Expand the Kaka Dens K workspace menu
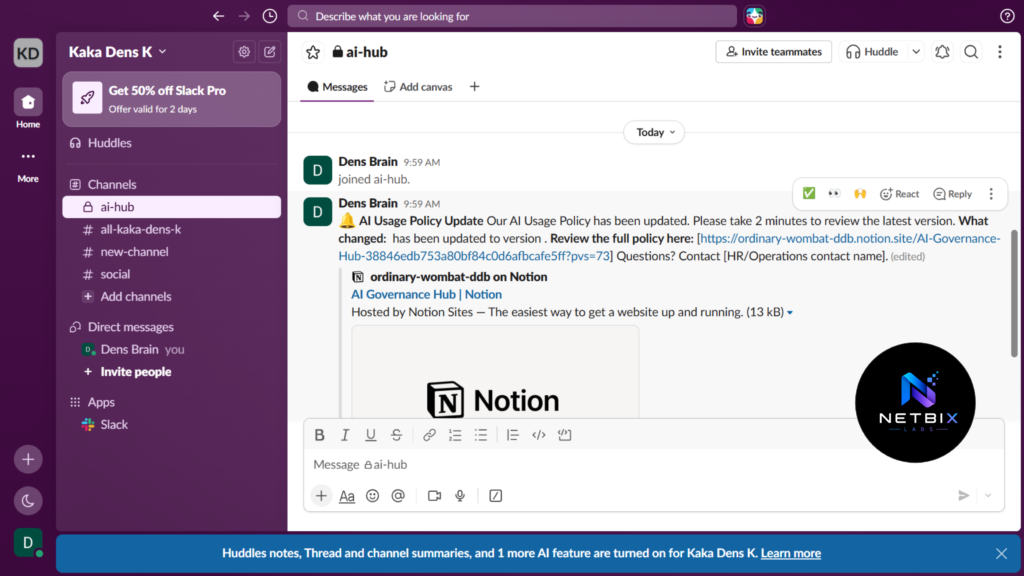 118,52
